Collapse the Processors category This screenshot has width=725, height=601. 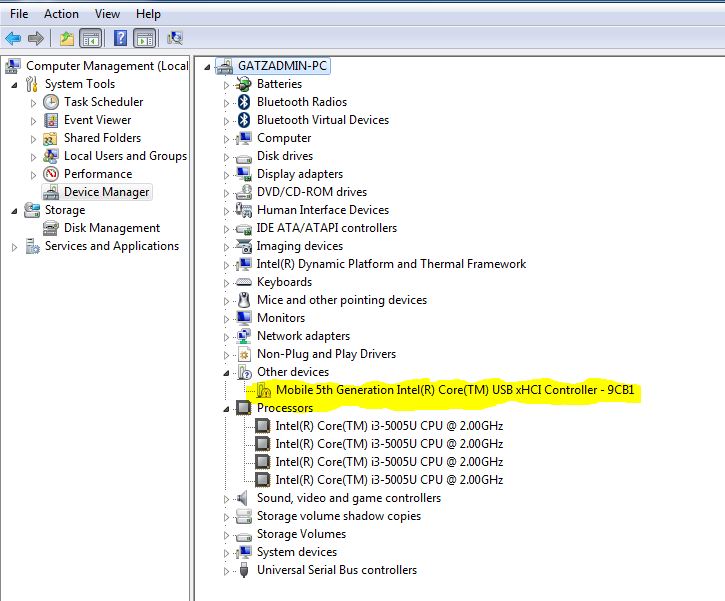click(226, 409)
